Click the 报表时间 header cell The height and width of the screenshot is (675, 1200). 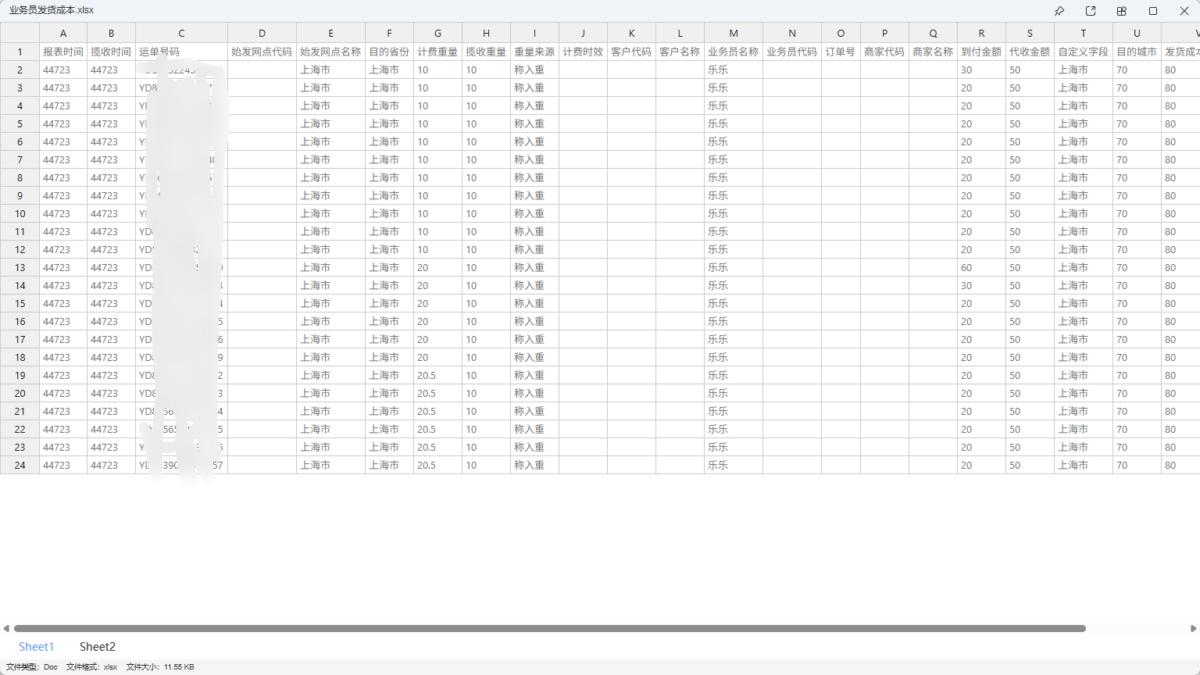(63, 51)
